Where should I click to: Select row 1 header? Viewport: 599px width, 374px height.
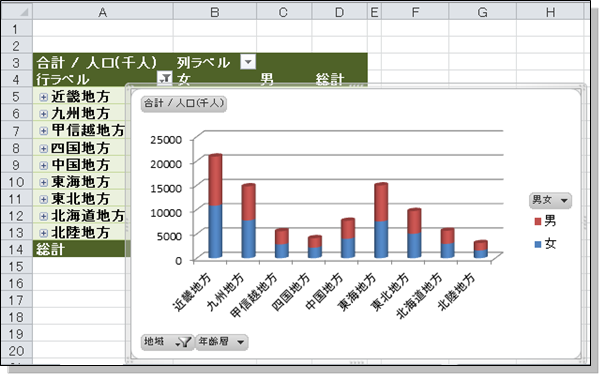point(17,28)
